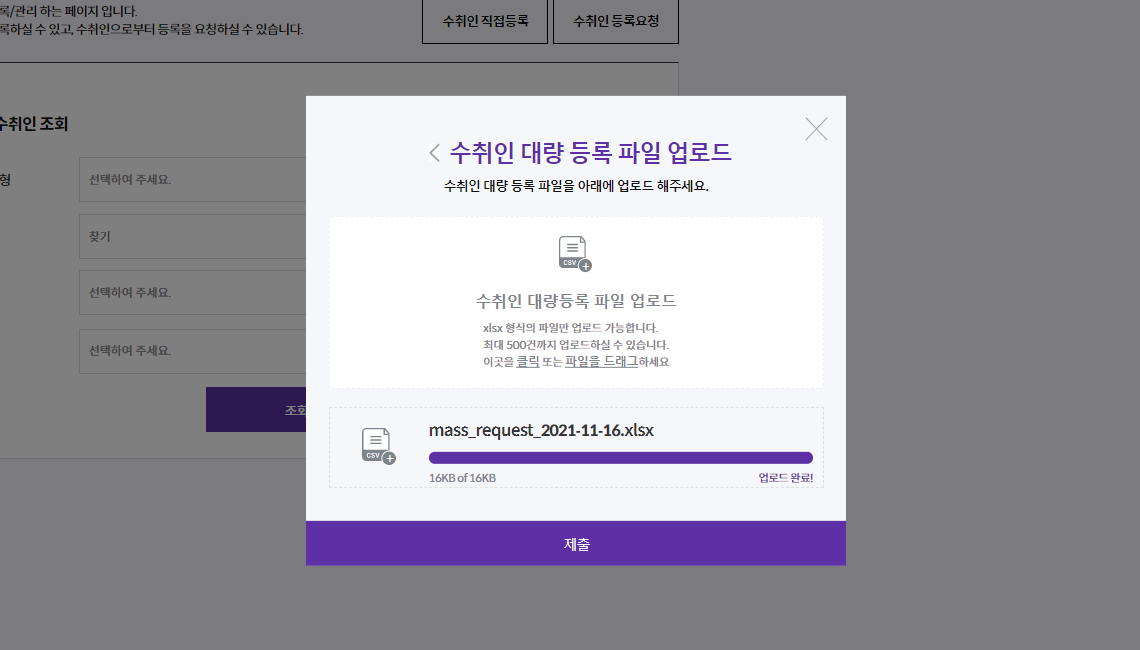Click the CSV upload icon in dropzone
Image resolution: width=1140 pixels, height=650 pixels.
pyautogui.click(x=575, y=254)
